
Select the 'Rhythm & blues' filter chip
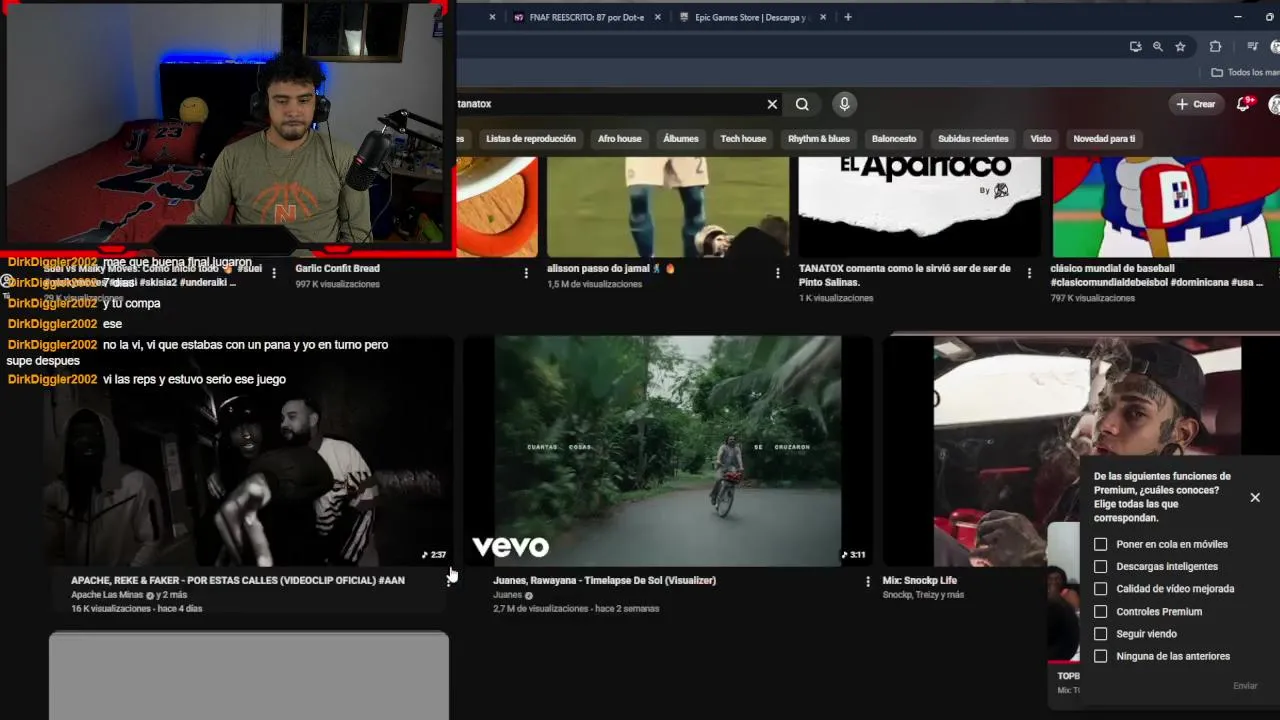point(819,139)
